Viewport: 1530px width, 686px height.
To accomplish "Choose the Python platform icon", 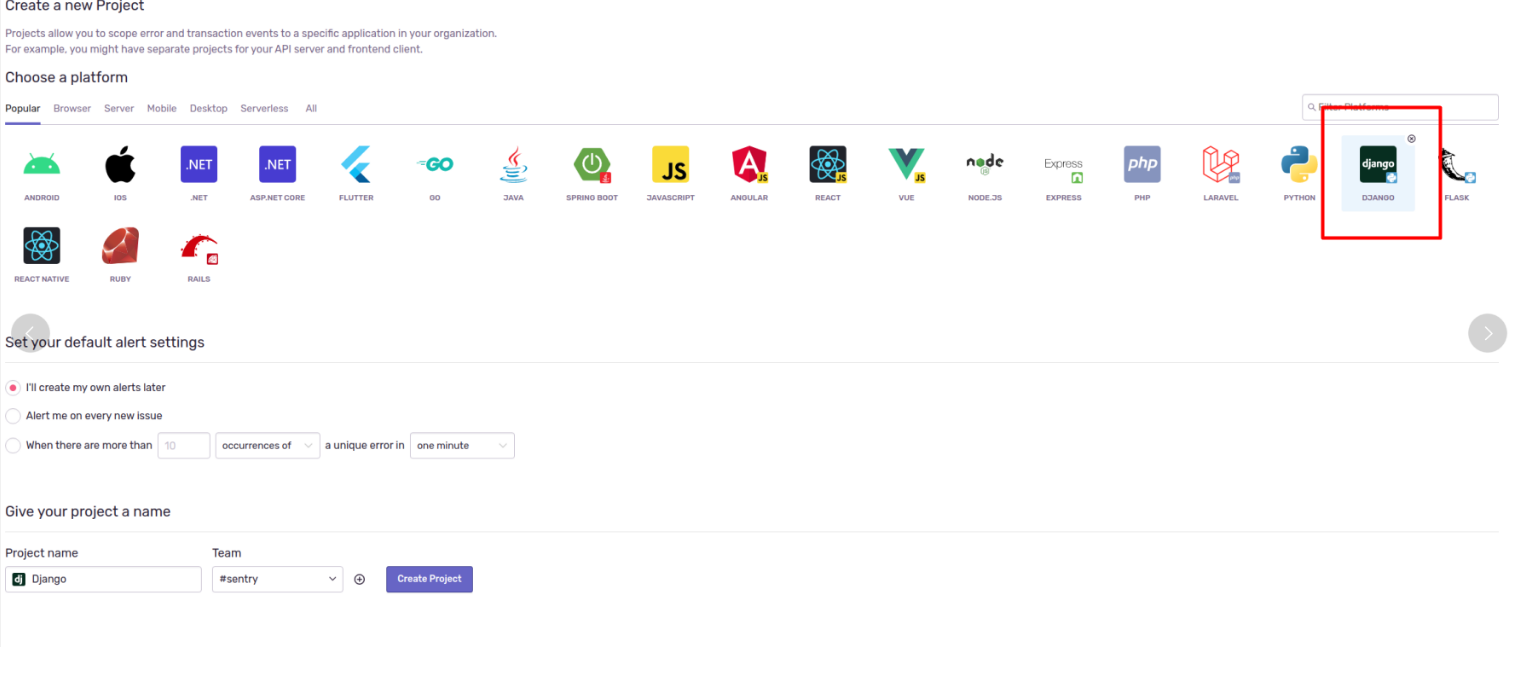I will 1299,164.
